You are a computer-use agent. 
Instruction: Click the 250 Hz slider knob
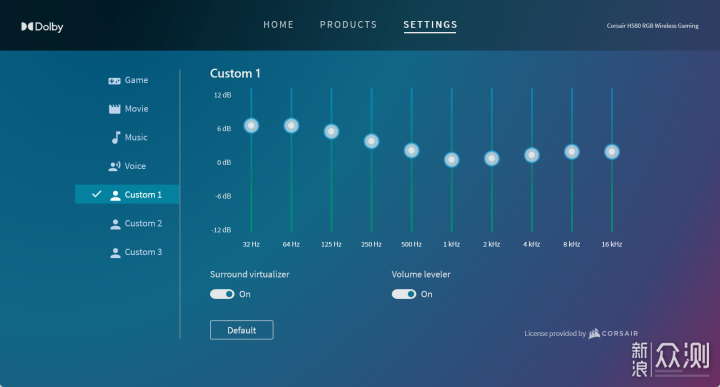[371, 141]
